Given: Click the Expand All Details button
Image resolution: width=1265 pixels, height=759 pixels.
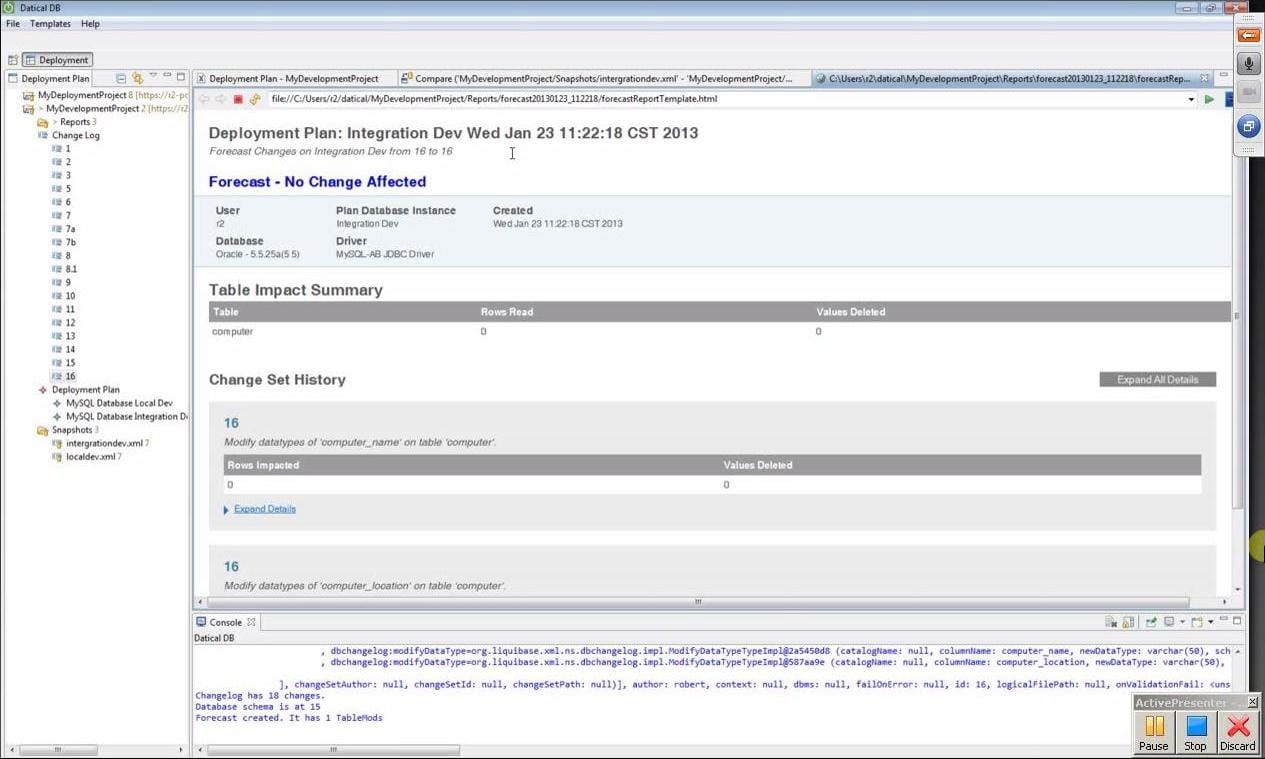Looking at the screenshot, I should coord(1157,380).
